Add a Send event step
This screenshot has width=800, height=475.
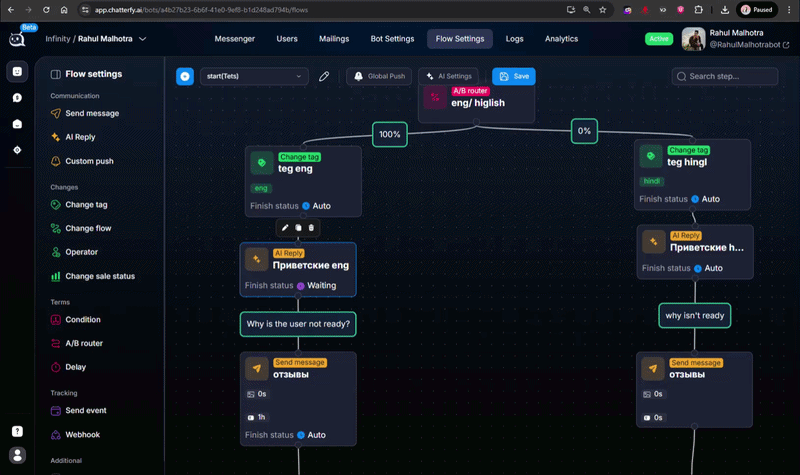tap(79, 410)
